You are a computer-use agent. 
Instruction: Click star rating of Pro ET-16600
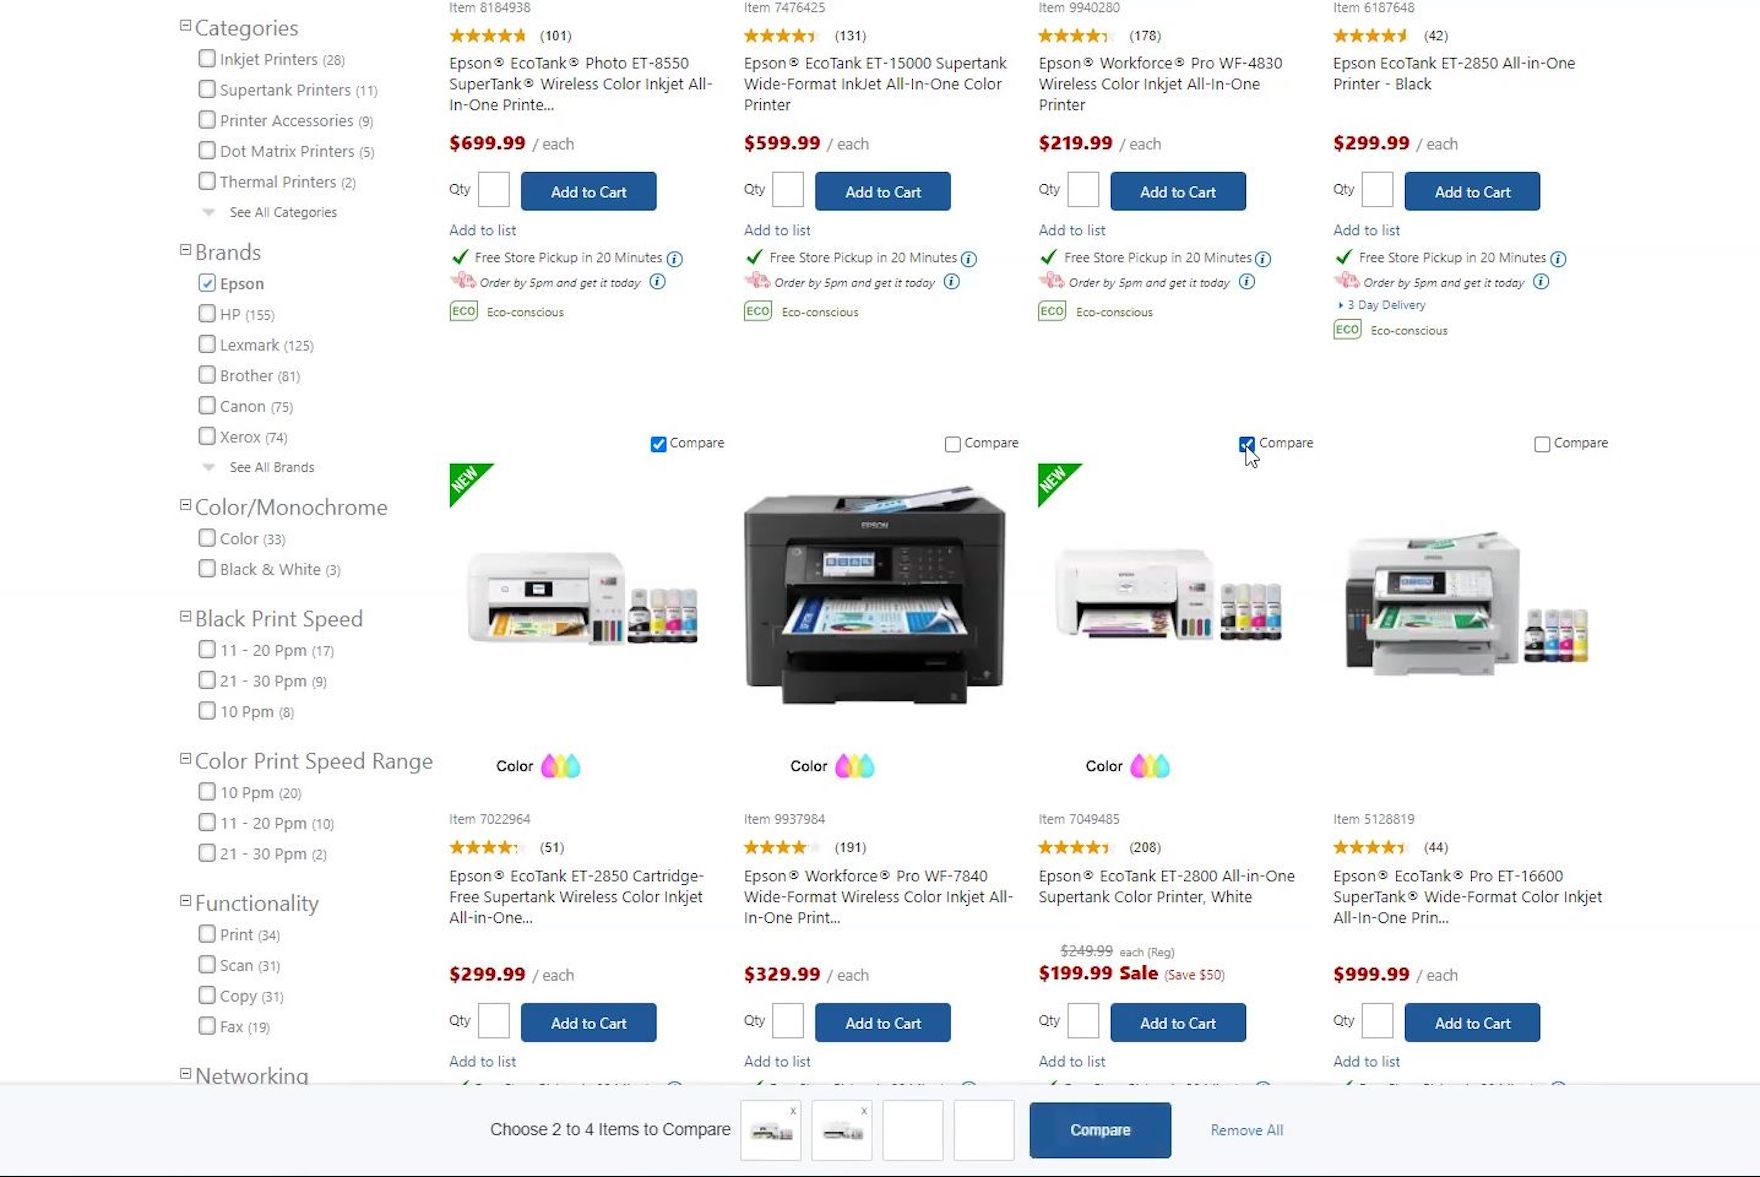[1372, 847]
